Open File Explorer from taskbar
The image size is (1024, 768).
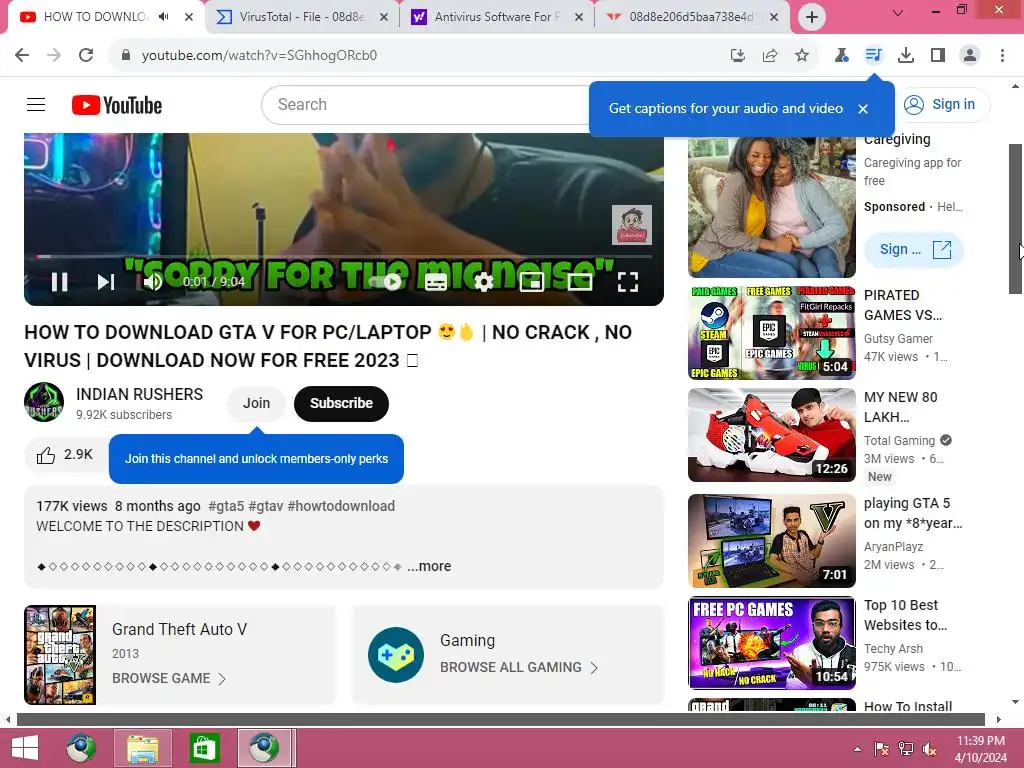tap(142, 748)
